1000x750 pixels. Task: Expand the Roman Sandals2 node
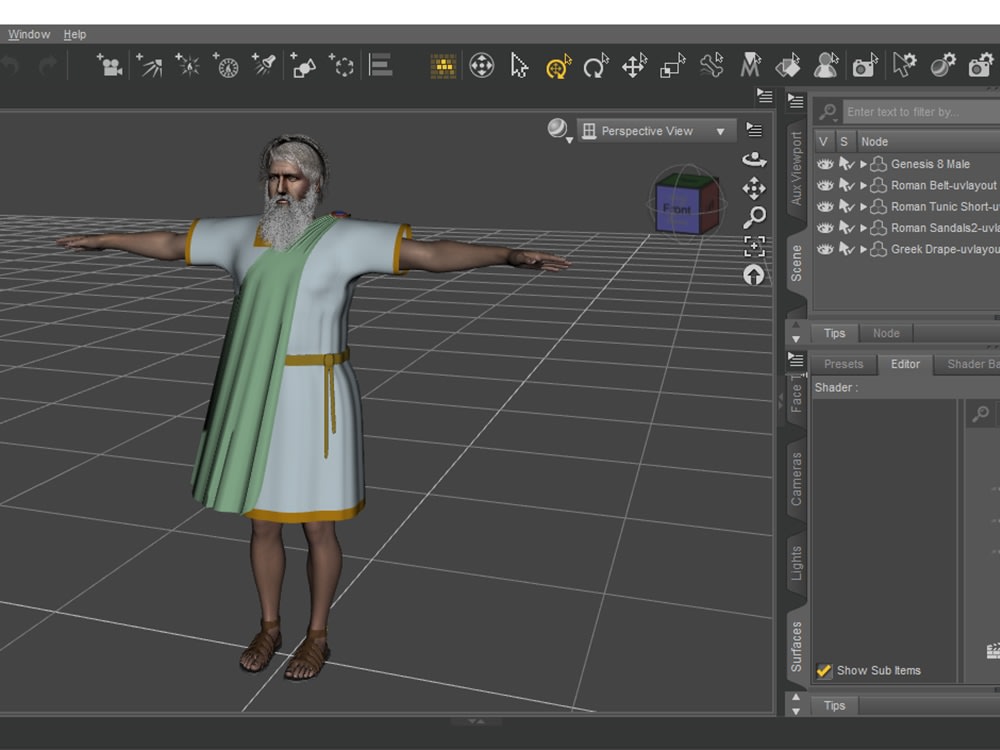point(863,228)
